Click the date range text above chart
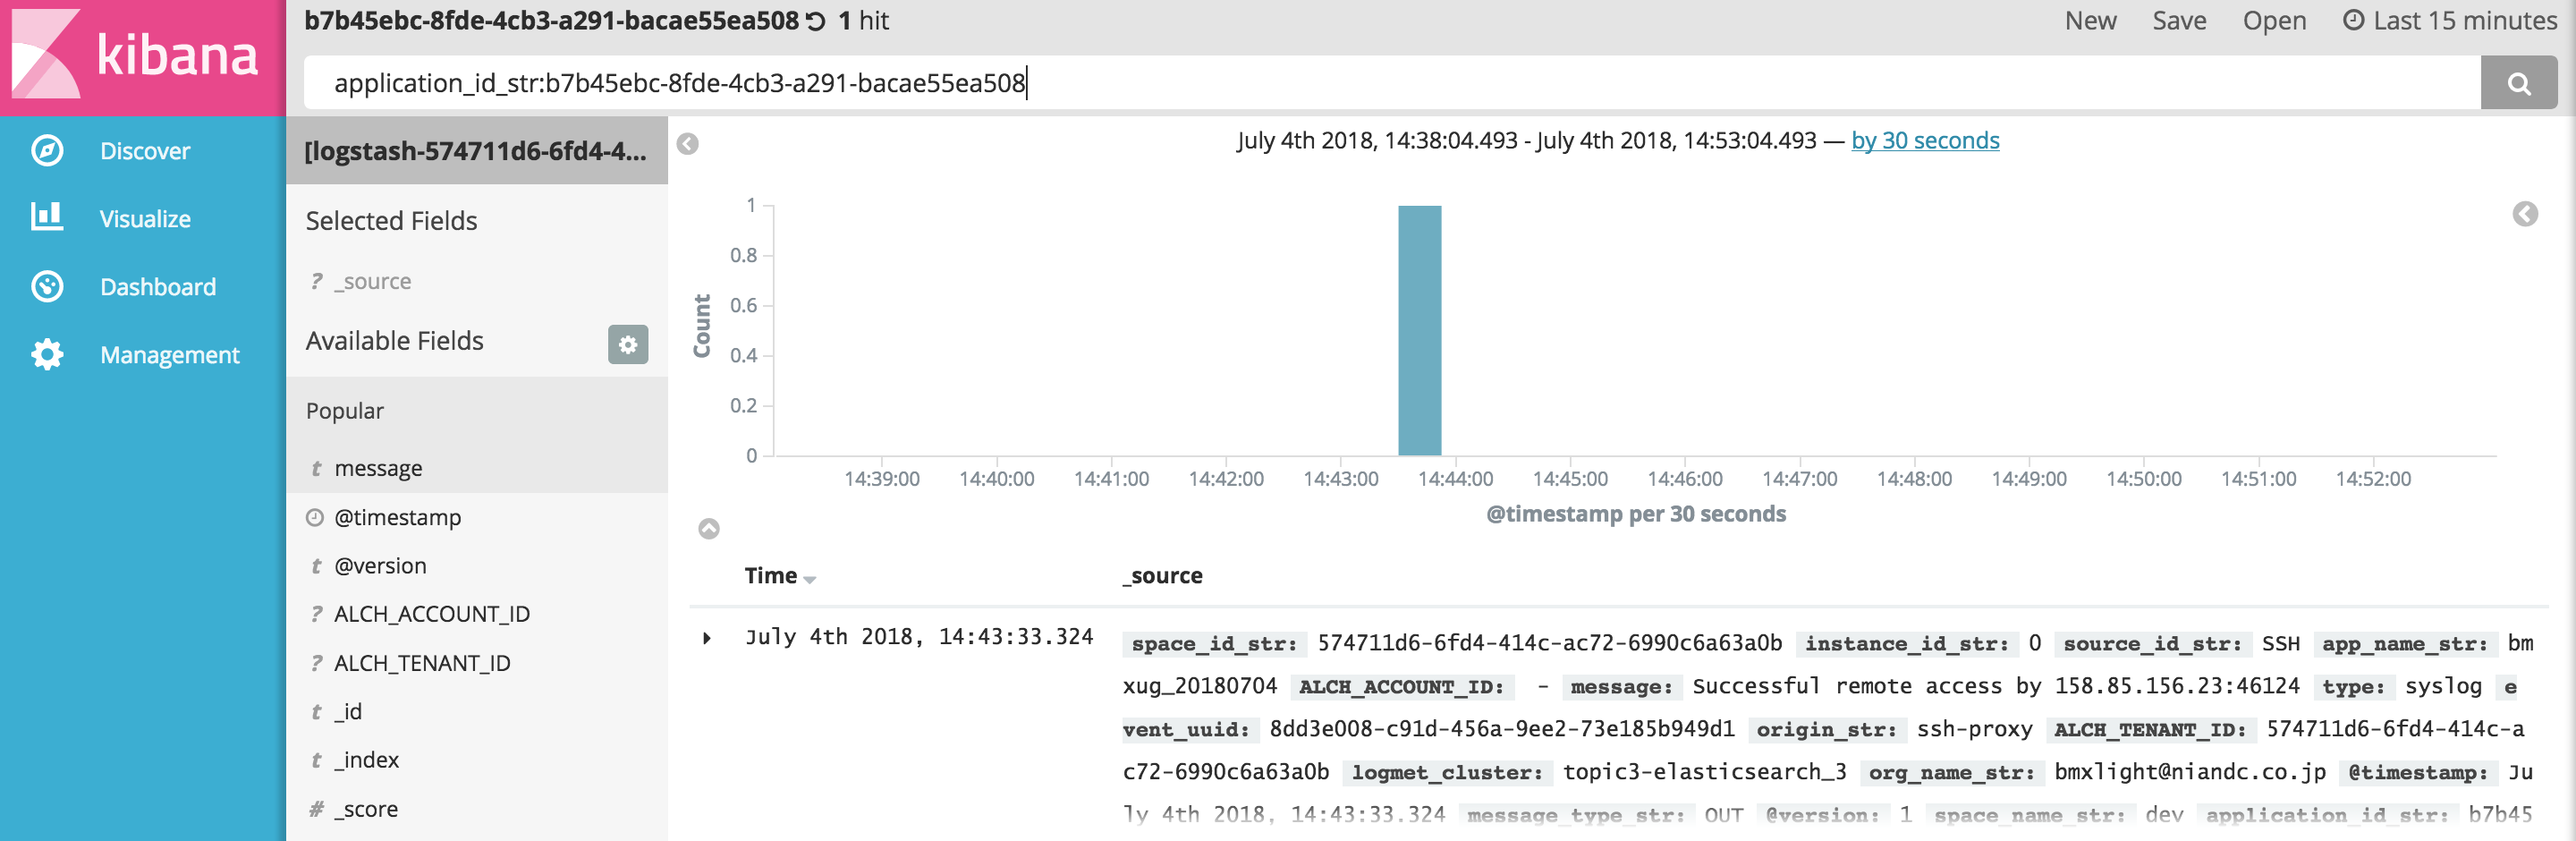Image resolution: width=2576 pixels, height=841 pixels. coord(1526,140)
